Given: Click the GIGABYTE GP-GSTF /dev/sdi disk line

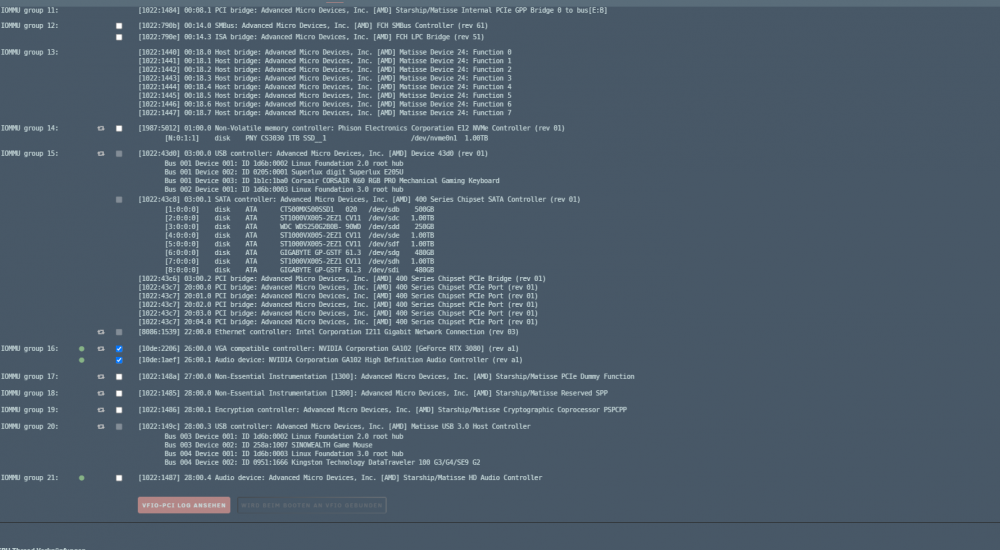Looking at the screenshot, I should [x=299, y=271].
